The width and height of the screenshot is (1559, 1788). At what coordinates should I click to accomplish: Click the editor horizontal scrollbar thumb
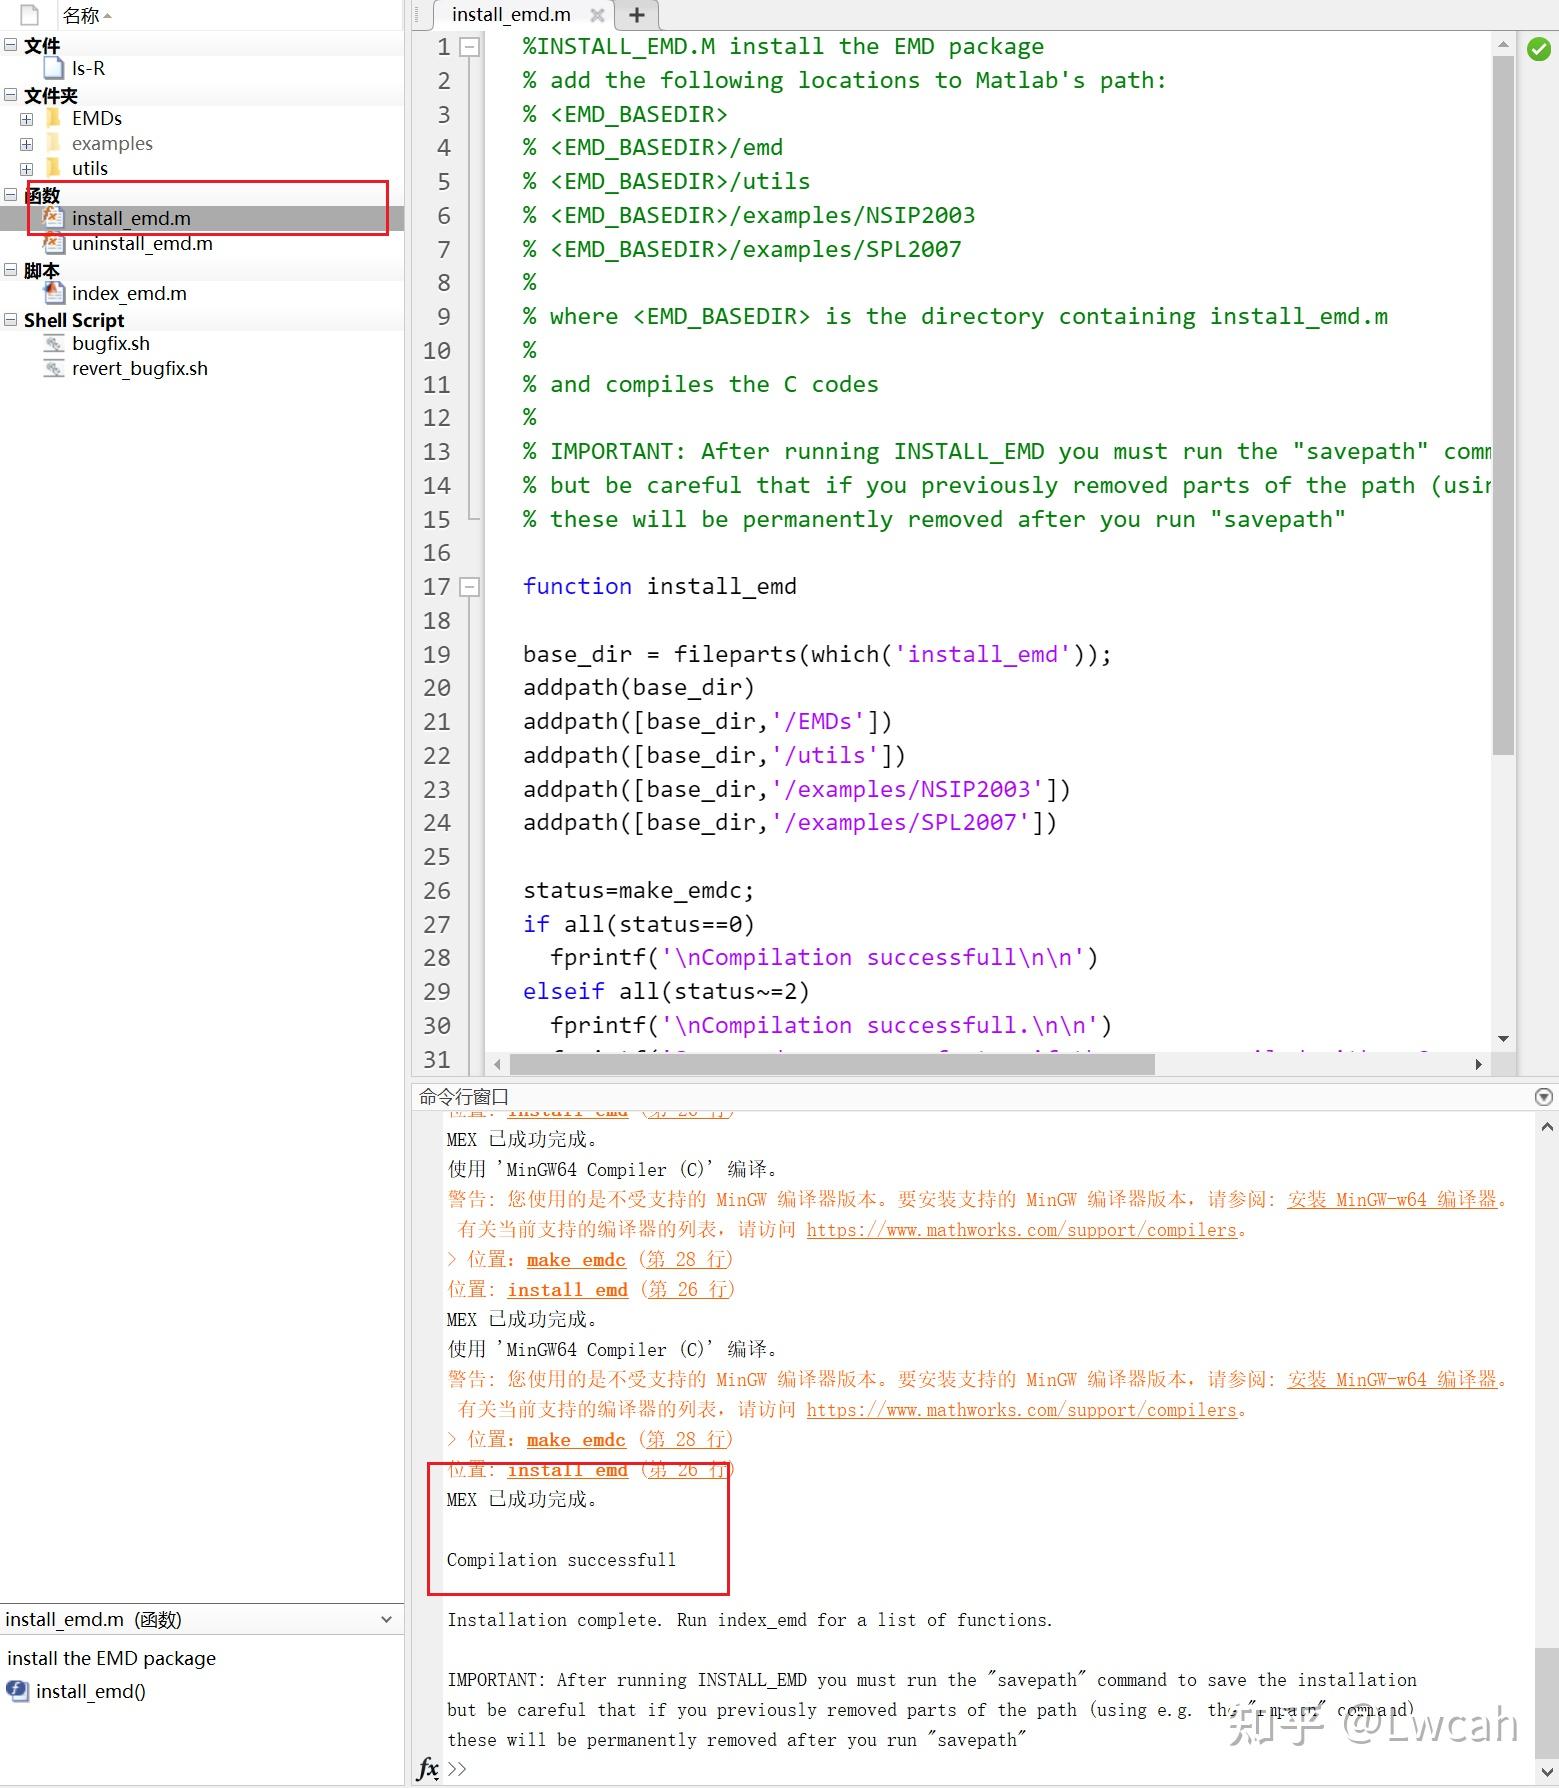coord(832,1064)
